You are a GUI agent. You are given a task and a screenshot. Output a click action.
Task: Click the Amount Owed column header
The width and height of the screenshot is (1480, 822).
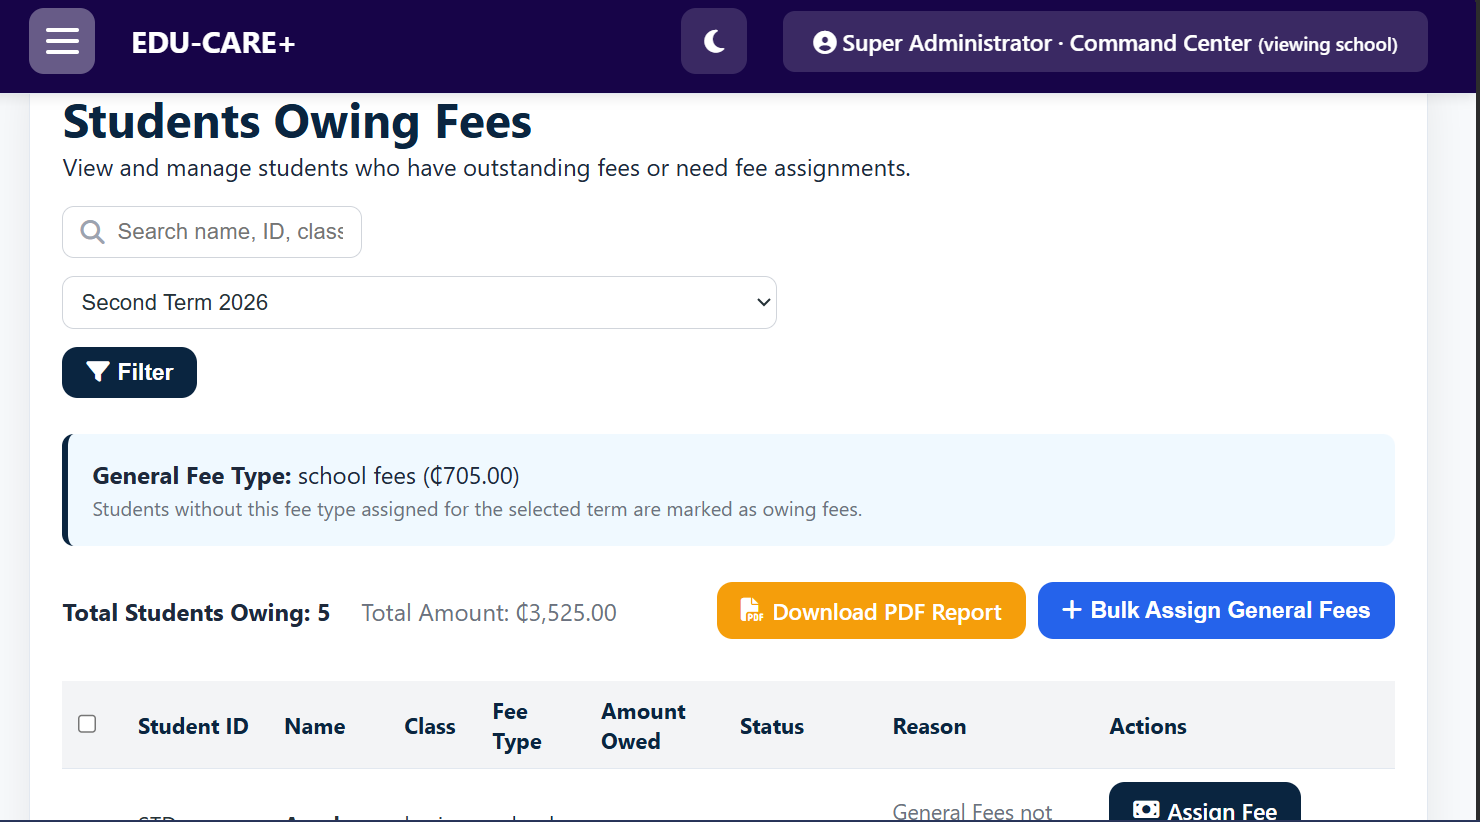click(x=643, y=726)
